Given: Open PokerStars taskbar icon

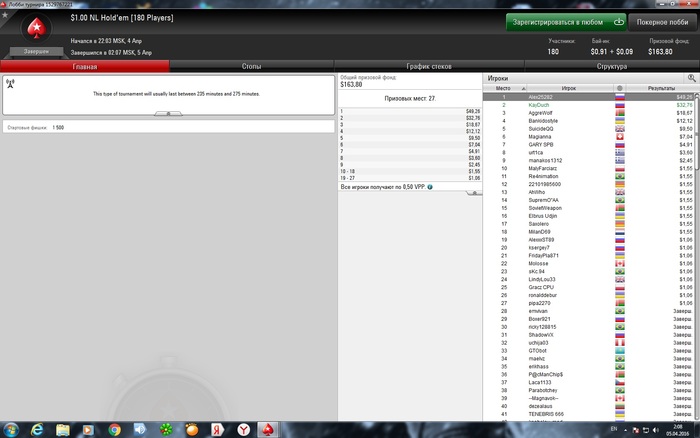Looking at the screenshot, I should point(268,430).
